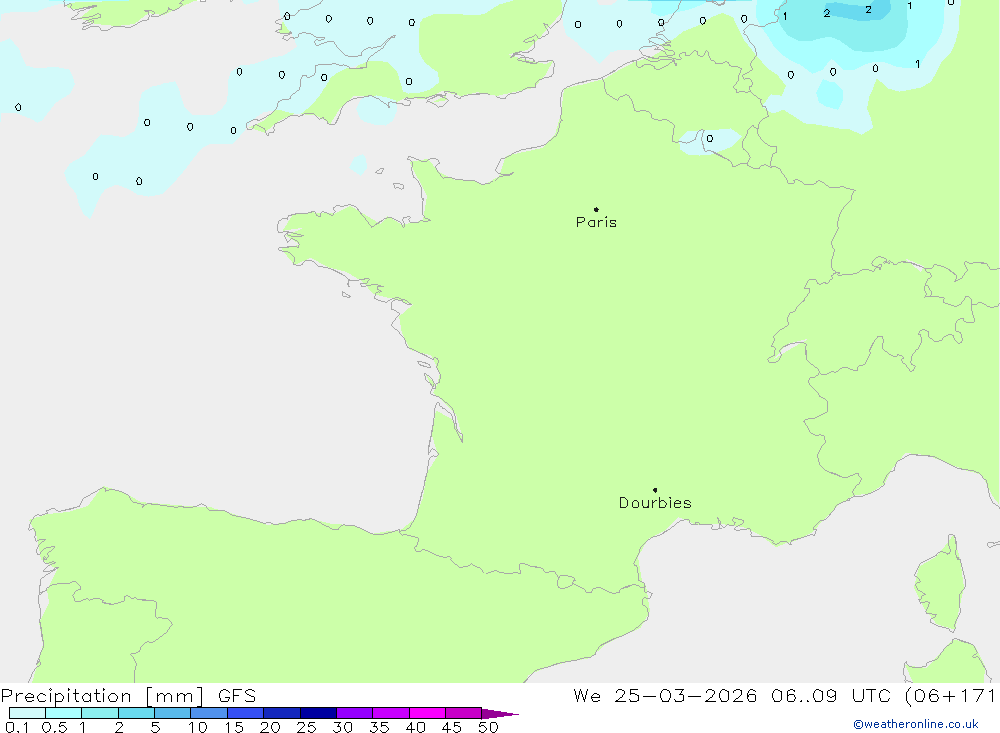
Task: Click the '35' legend scale value
Action: pyautogui.click(x=379, y=727)
